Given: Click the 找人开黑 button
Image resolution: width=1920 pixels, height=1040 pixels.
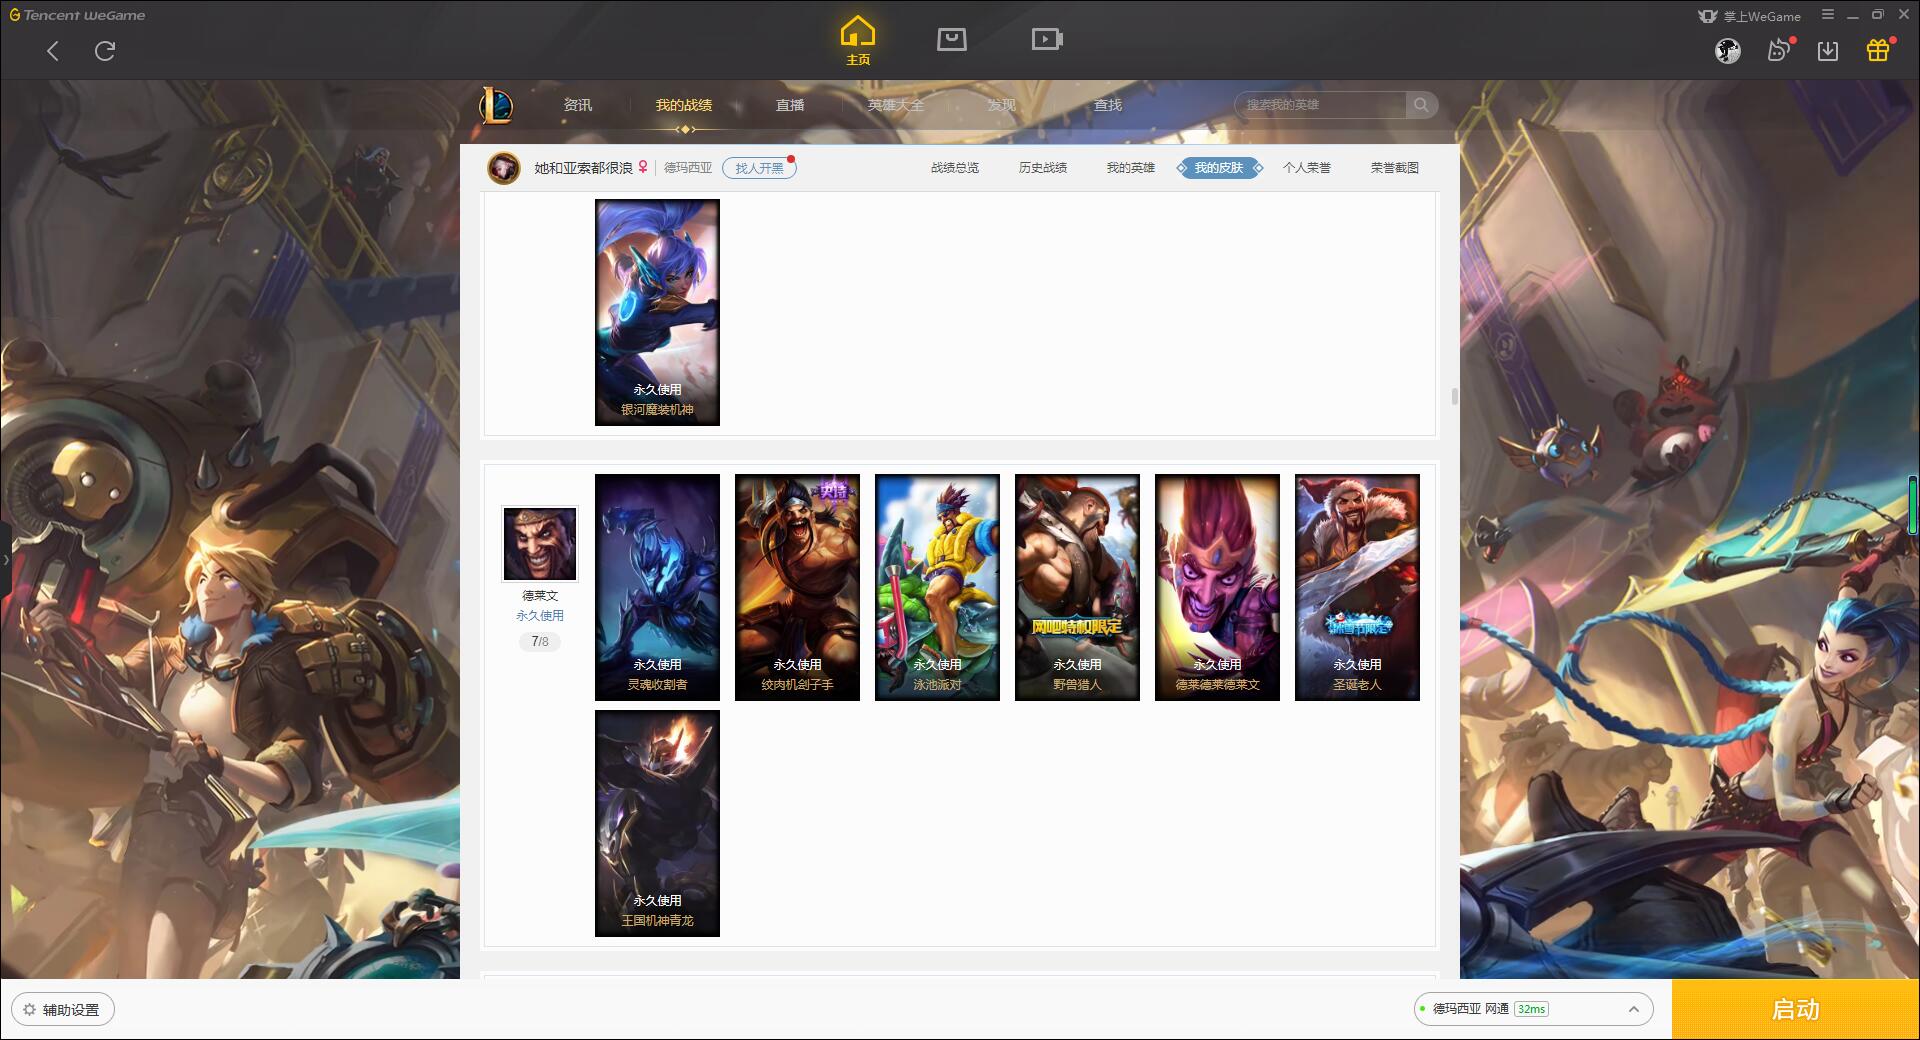Looking at the screenshot, I should [x=760, y=168].
